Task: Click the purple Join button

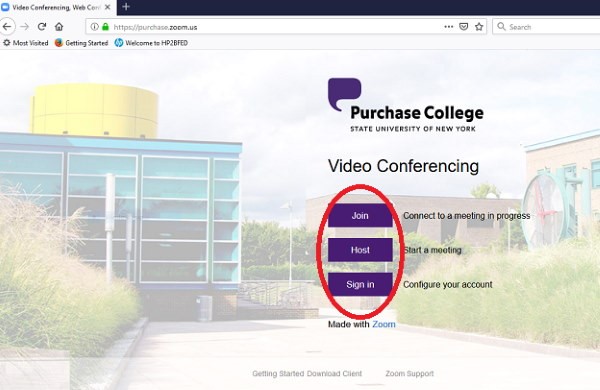Action: coord(360,215)
